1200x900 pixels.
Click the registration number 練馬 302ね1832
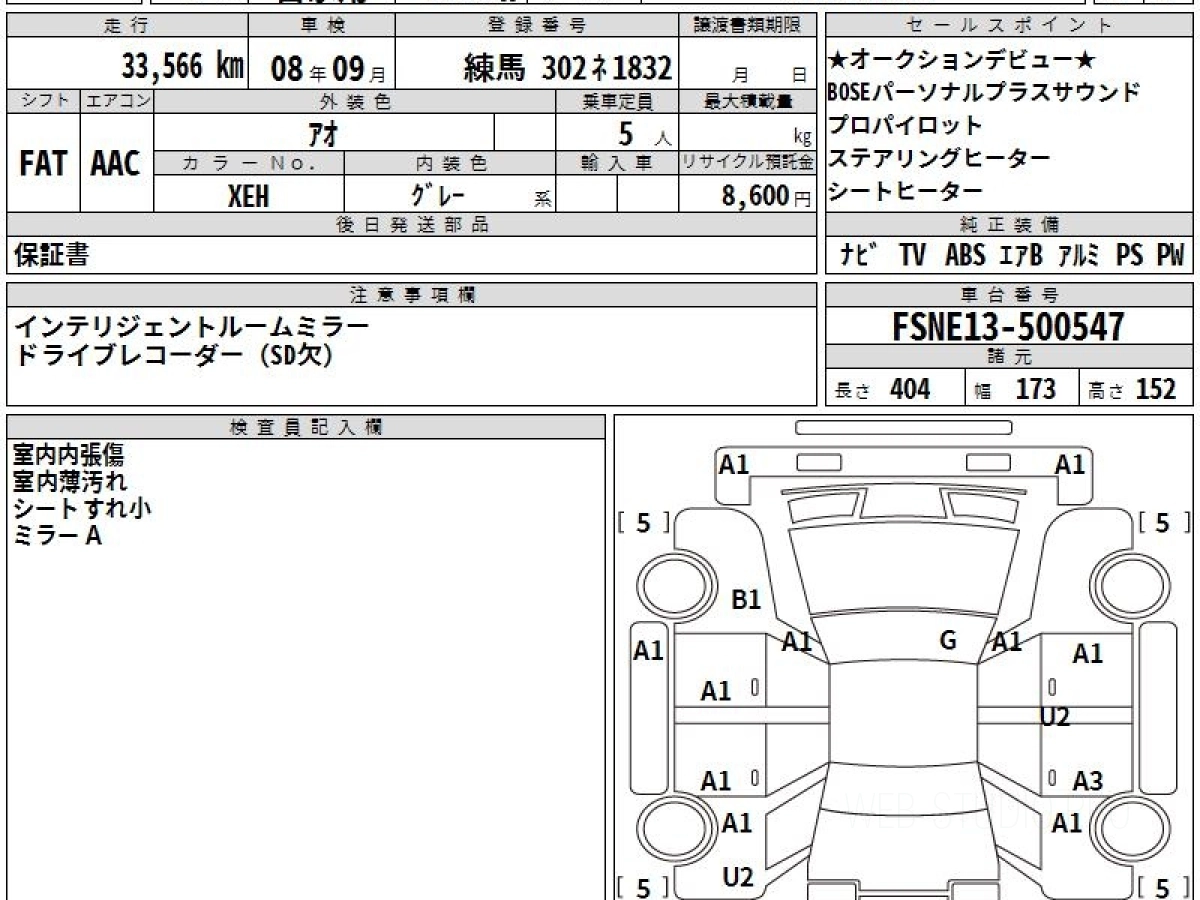pyautogui.click(x=567, y=68)
